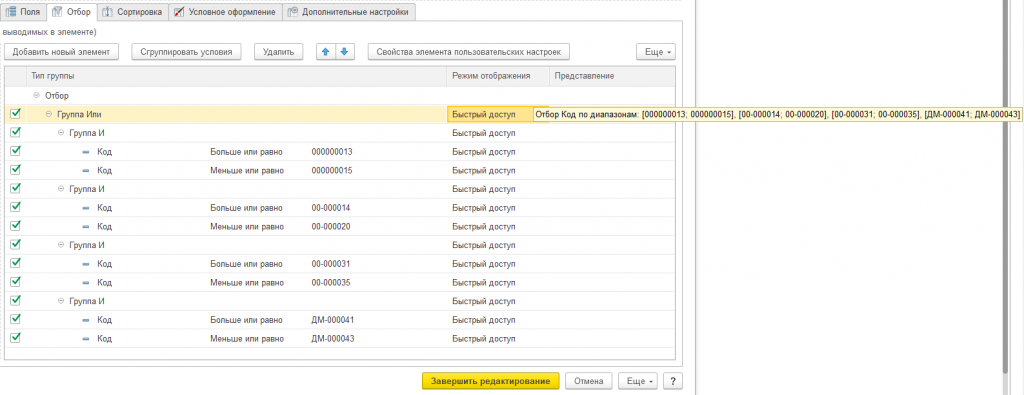Open help with the question mark button
The image size is (1024, 395).
point(672,381)
